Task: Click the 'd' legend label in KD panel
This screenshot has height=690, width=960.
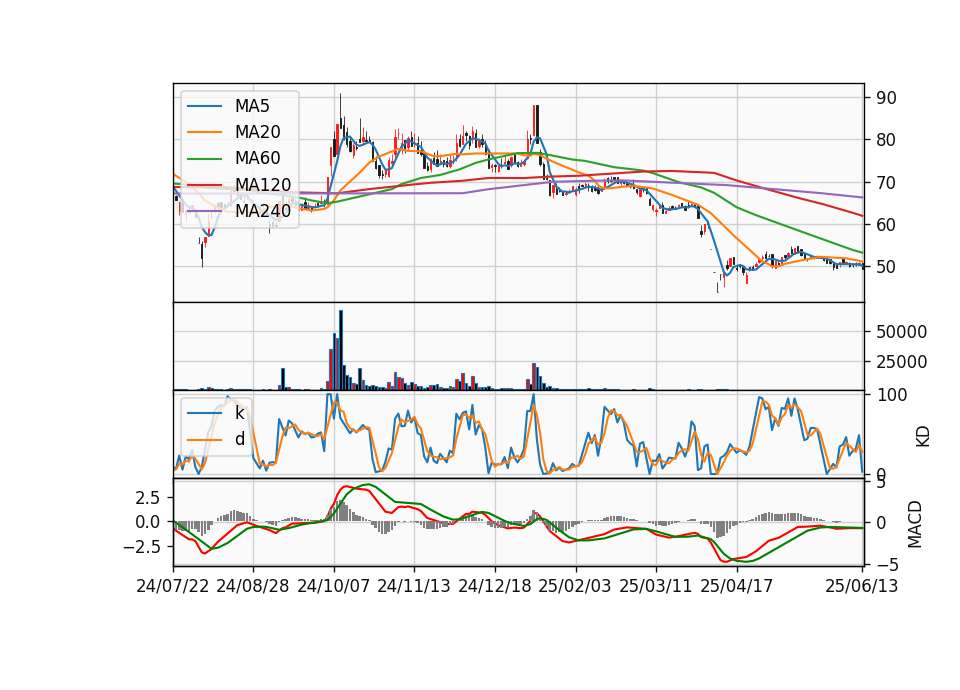Action: click(239, 440)
